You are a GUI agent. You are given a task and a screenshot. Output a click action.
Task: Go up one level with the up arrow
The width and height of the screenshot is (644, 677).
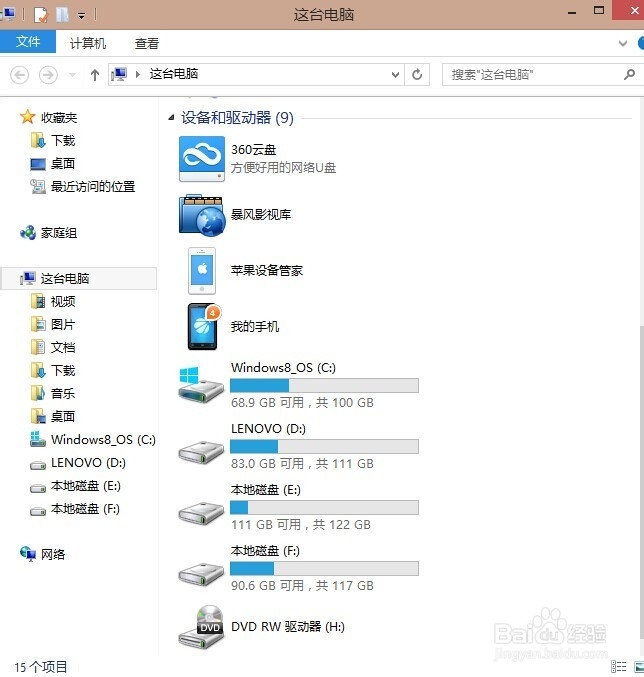point(95,75)
